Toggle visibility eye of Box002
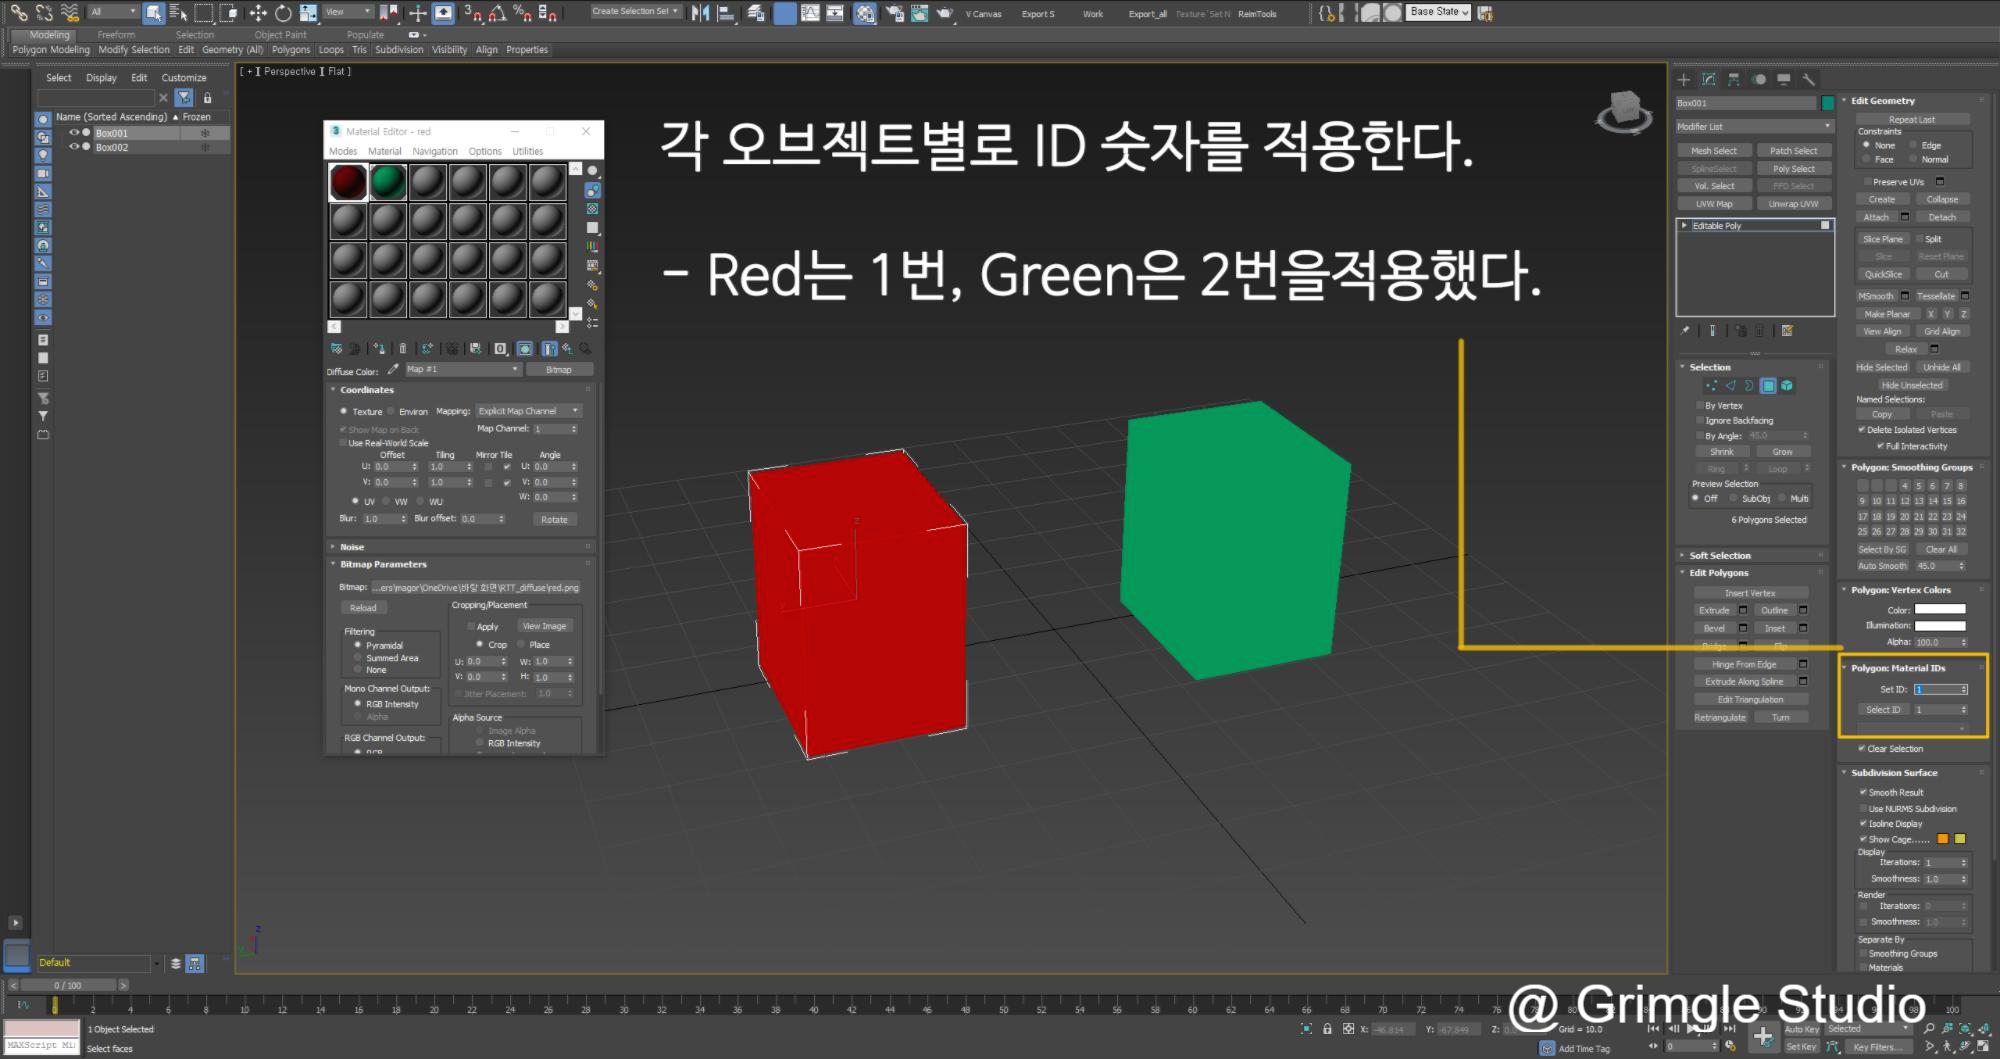The height and width of the screenshot is (1059, 2000). click(73, 147)
